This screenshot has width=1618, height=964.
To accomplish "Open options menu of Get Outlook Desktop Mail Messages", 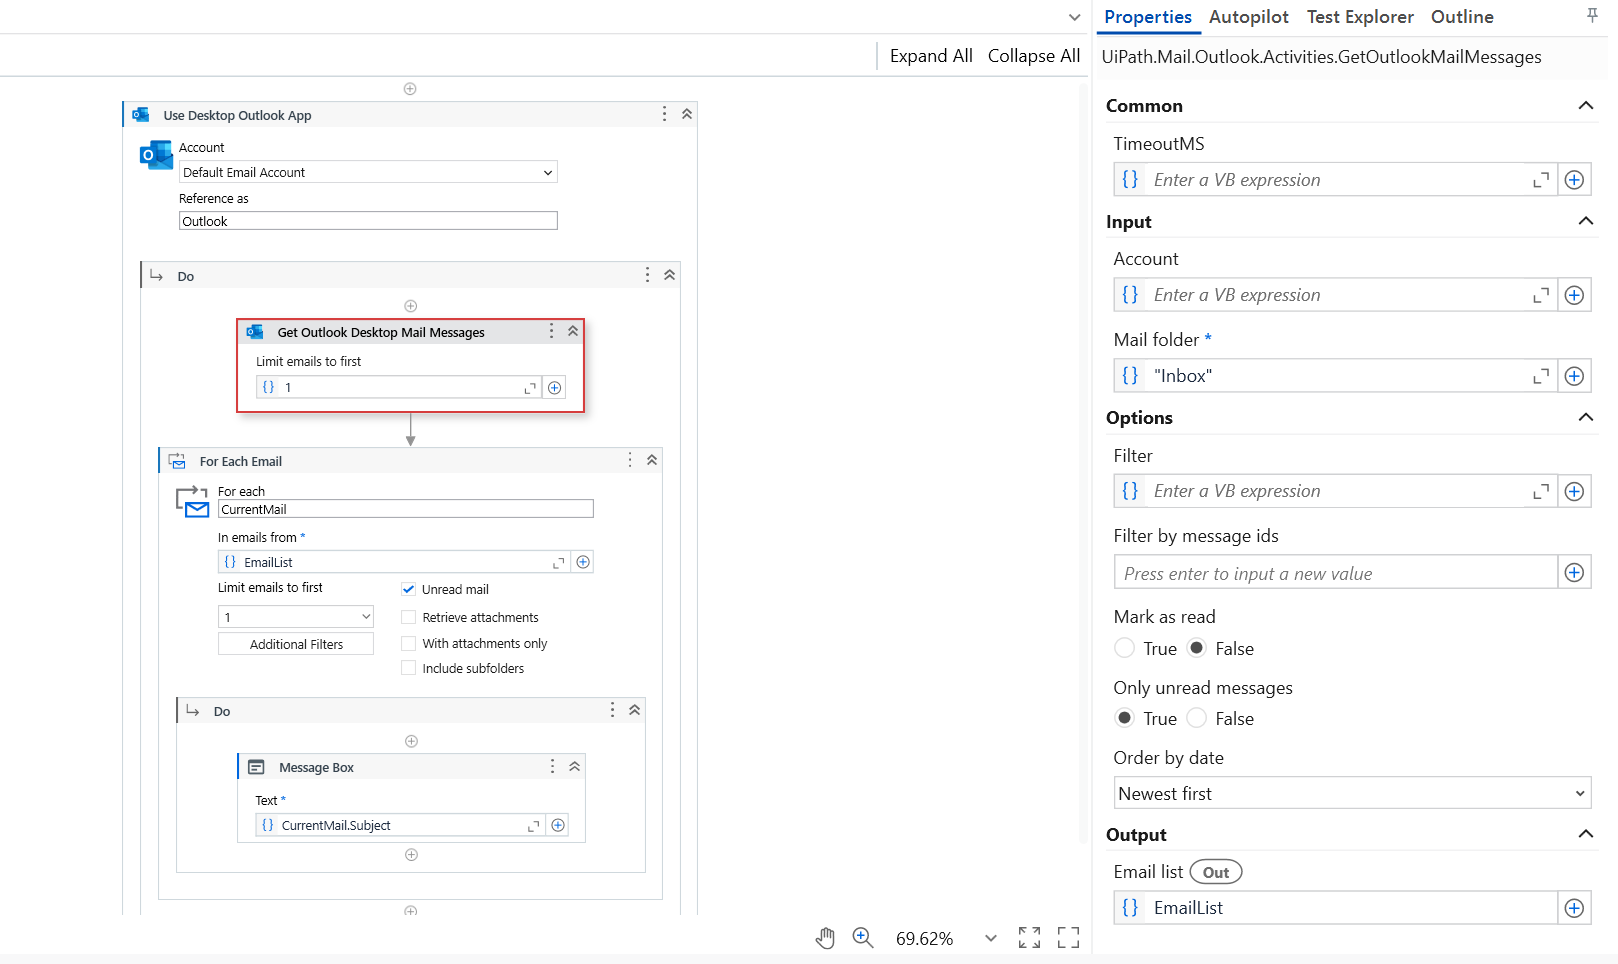I will pos(551,331).
